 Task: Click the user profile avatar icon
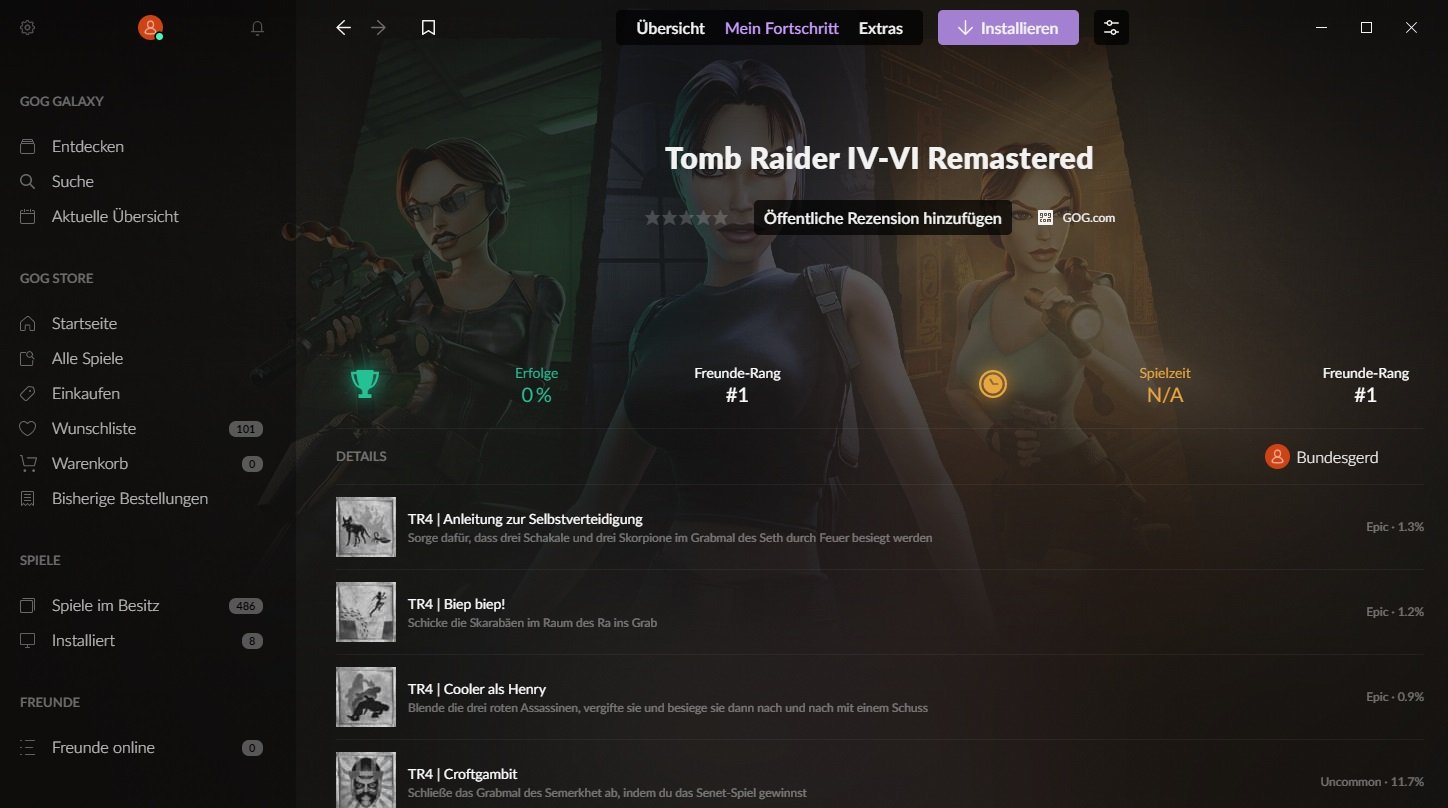tap(150, 28)
